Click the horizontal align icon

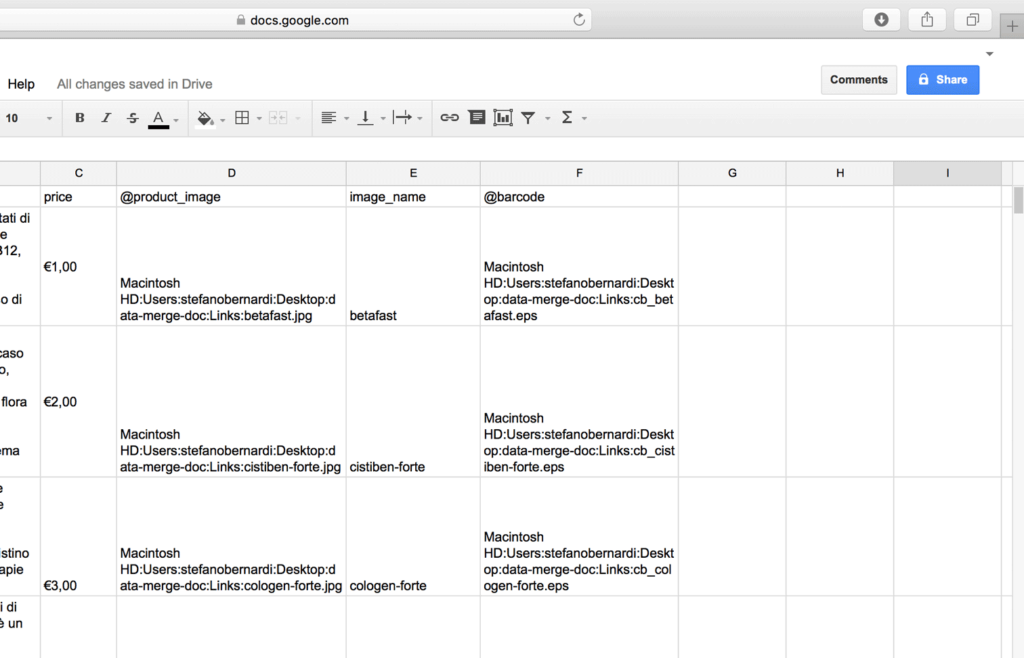(x=328, y=118)
